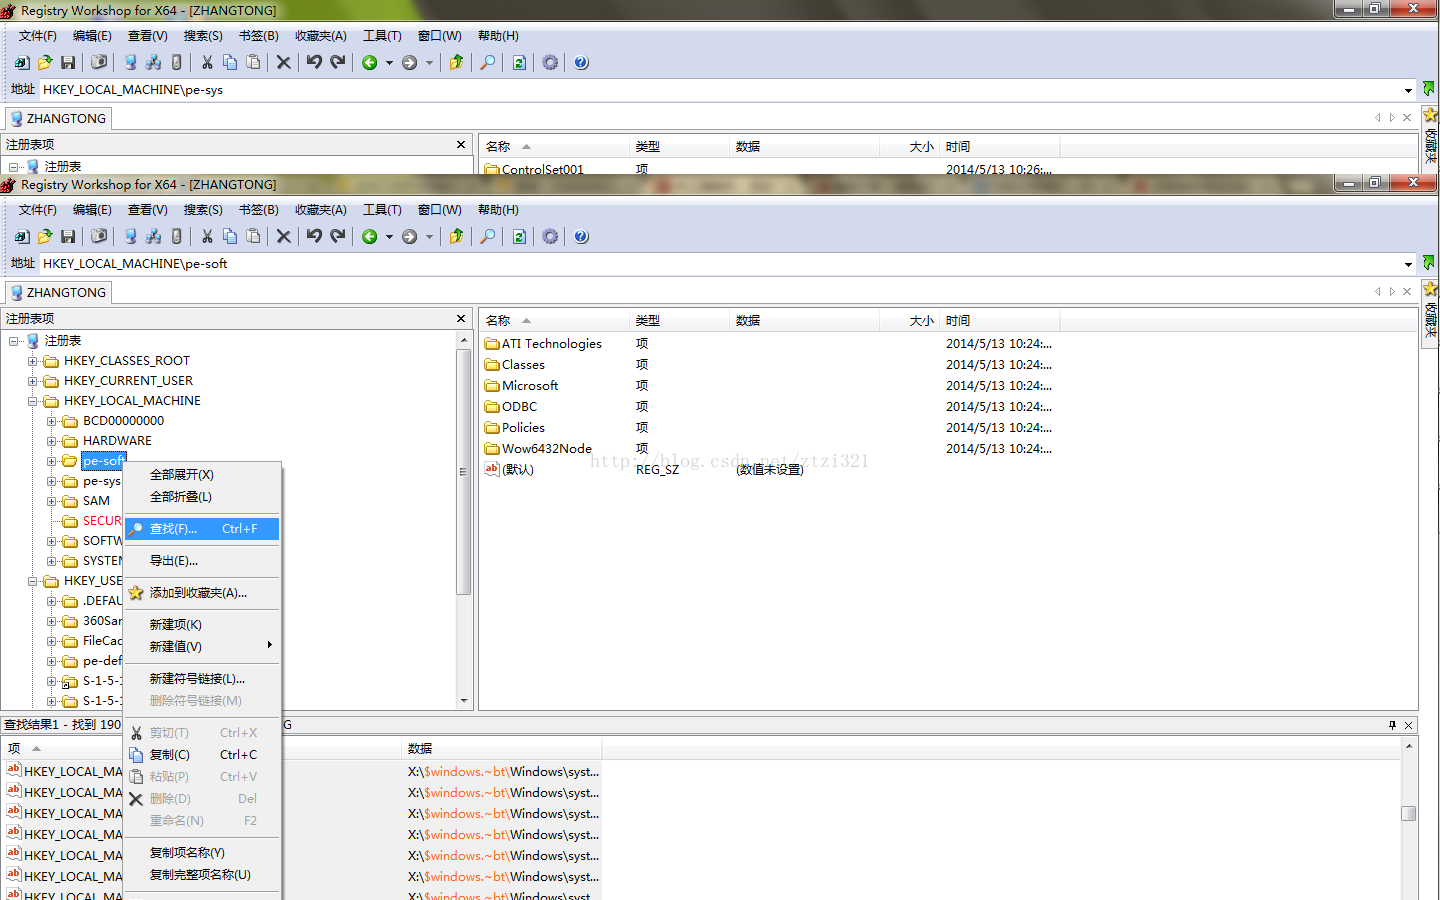This screenshot has width=1440, height=900.
Task: Select 查找(F)... in the context menu
Action: click(202, 529)
